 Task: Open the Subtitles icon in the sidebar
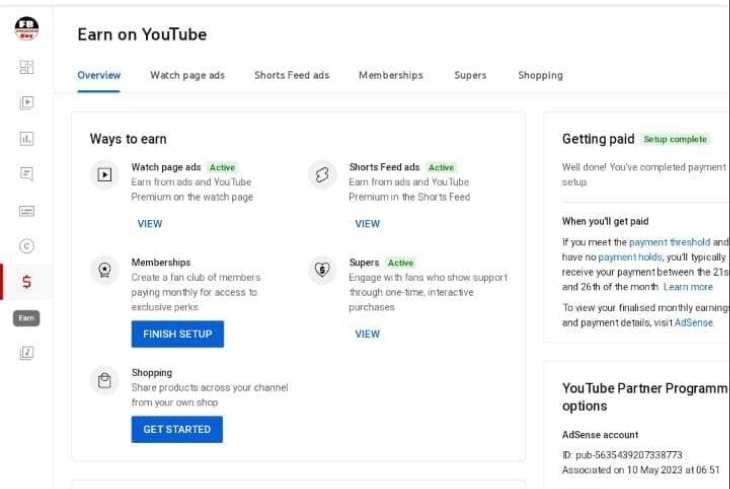27,211
